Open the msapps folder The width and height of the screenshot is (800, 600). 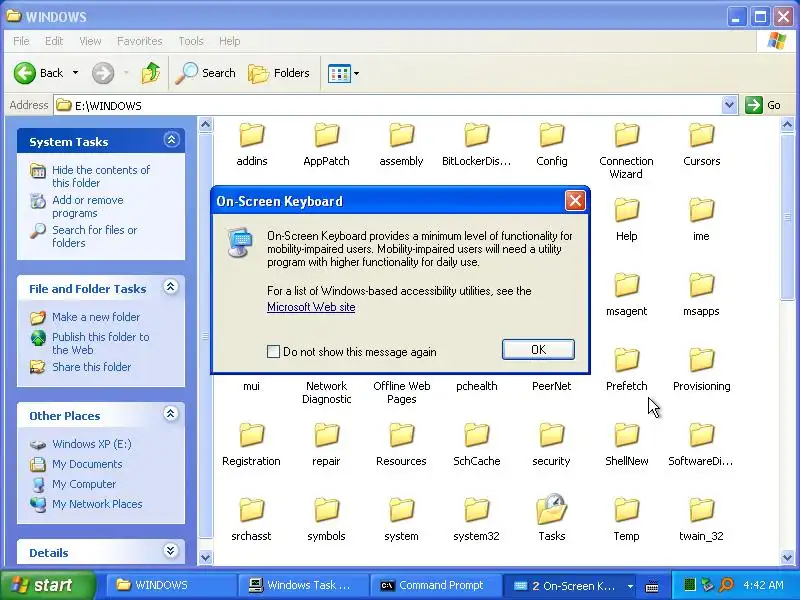click(x=702, y=295)
